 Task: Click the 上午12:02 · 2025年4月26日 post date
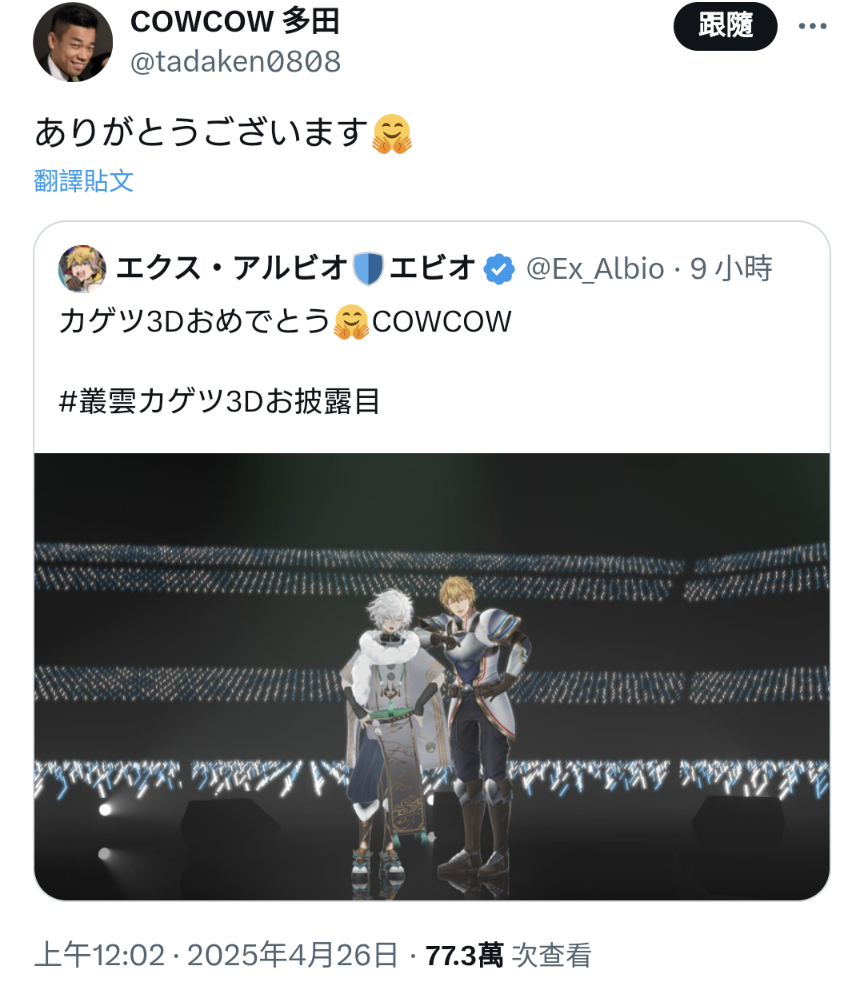click(216, 955)
